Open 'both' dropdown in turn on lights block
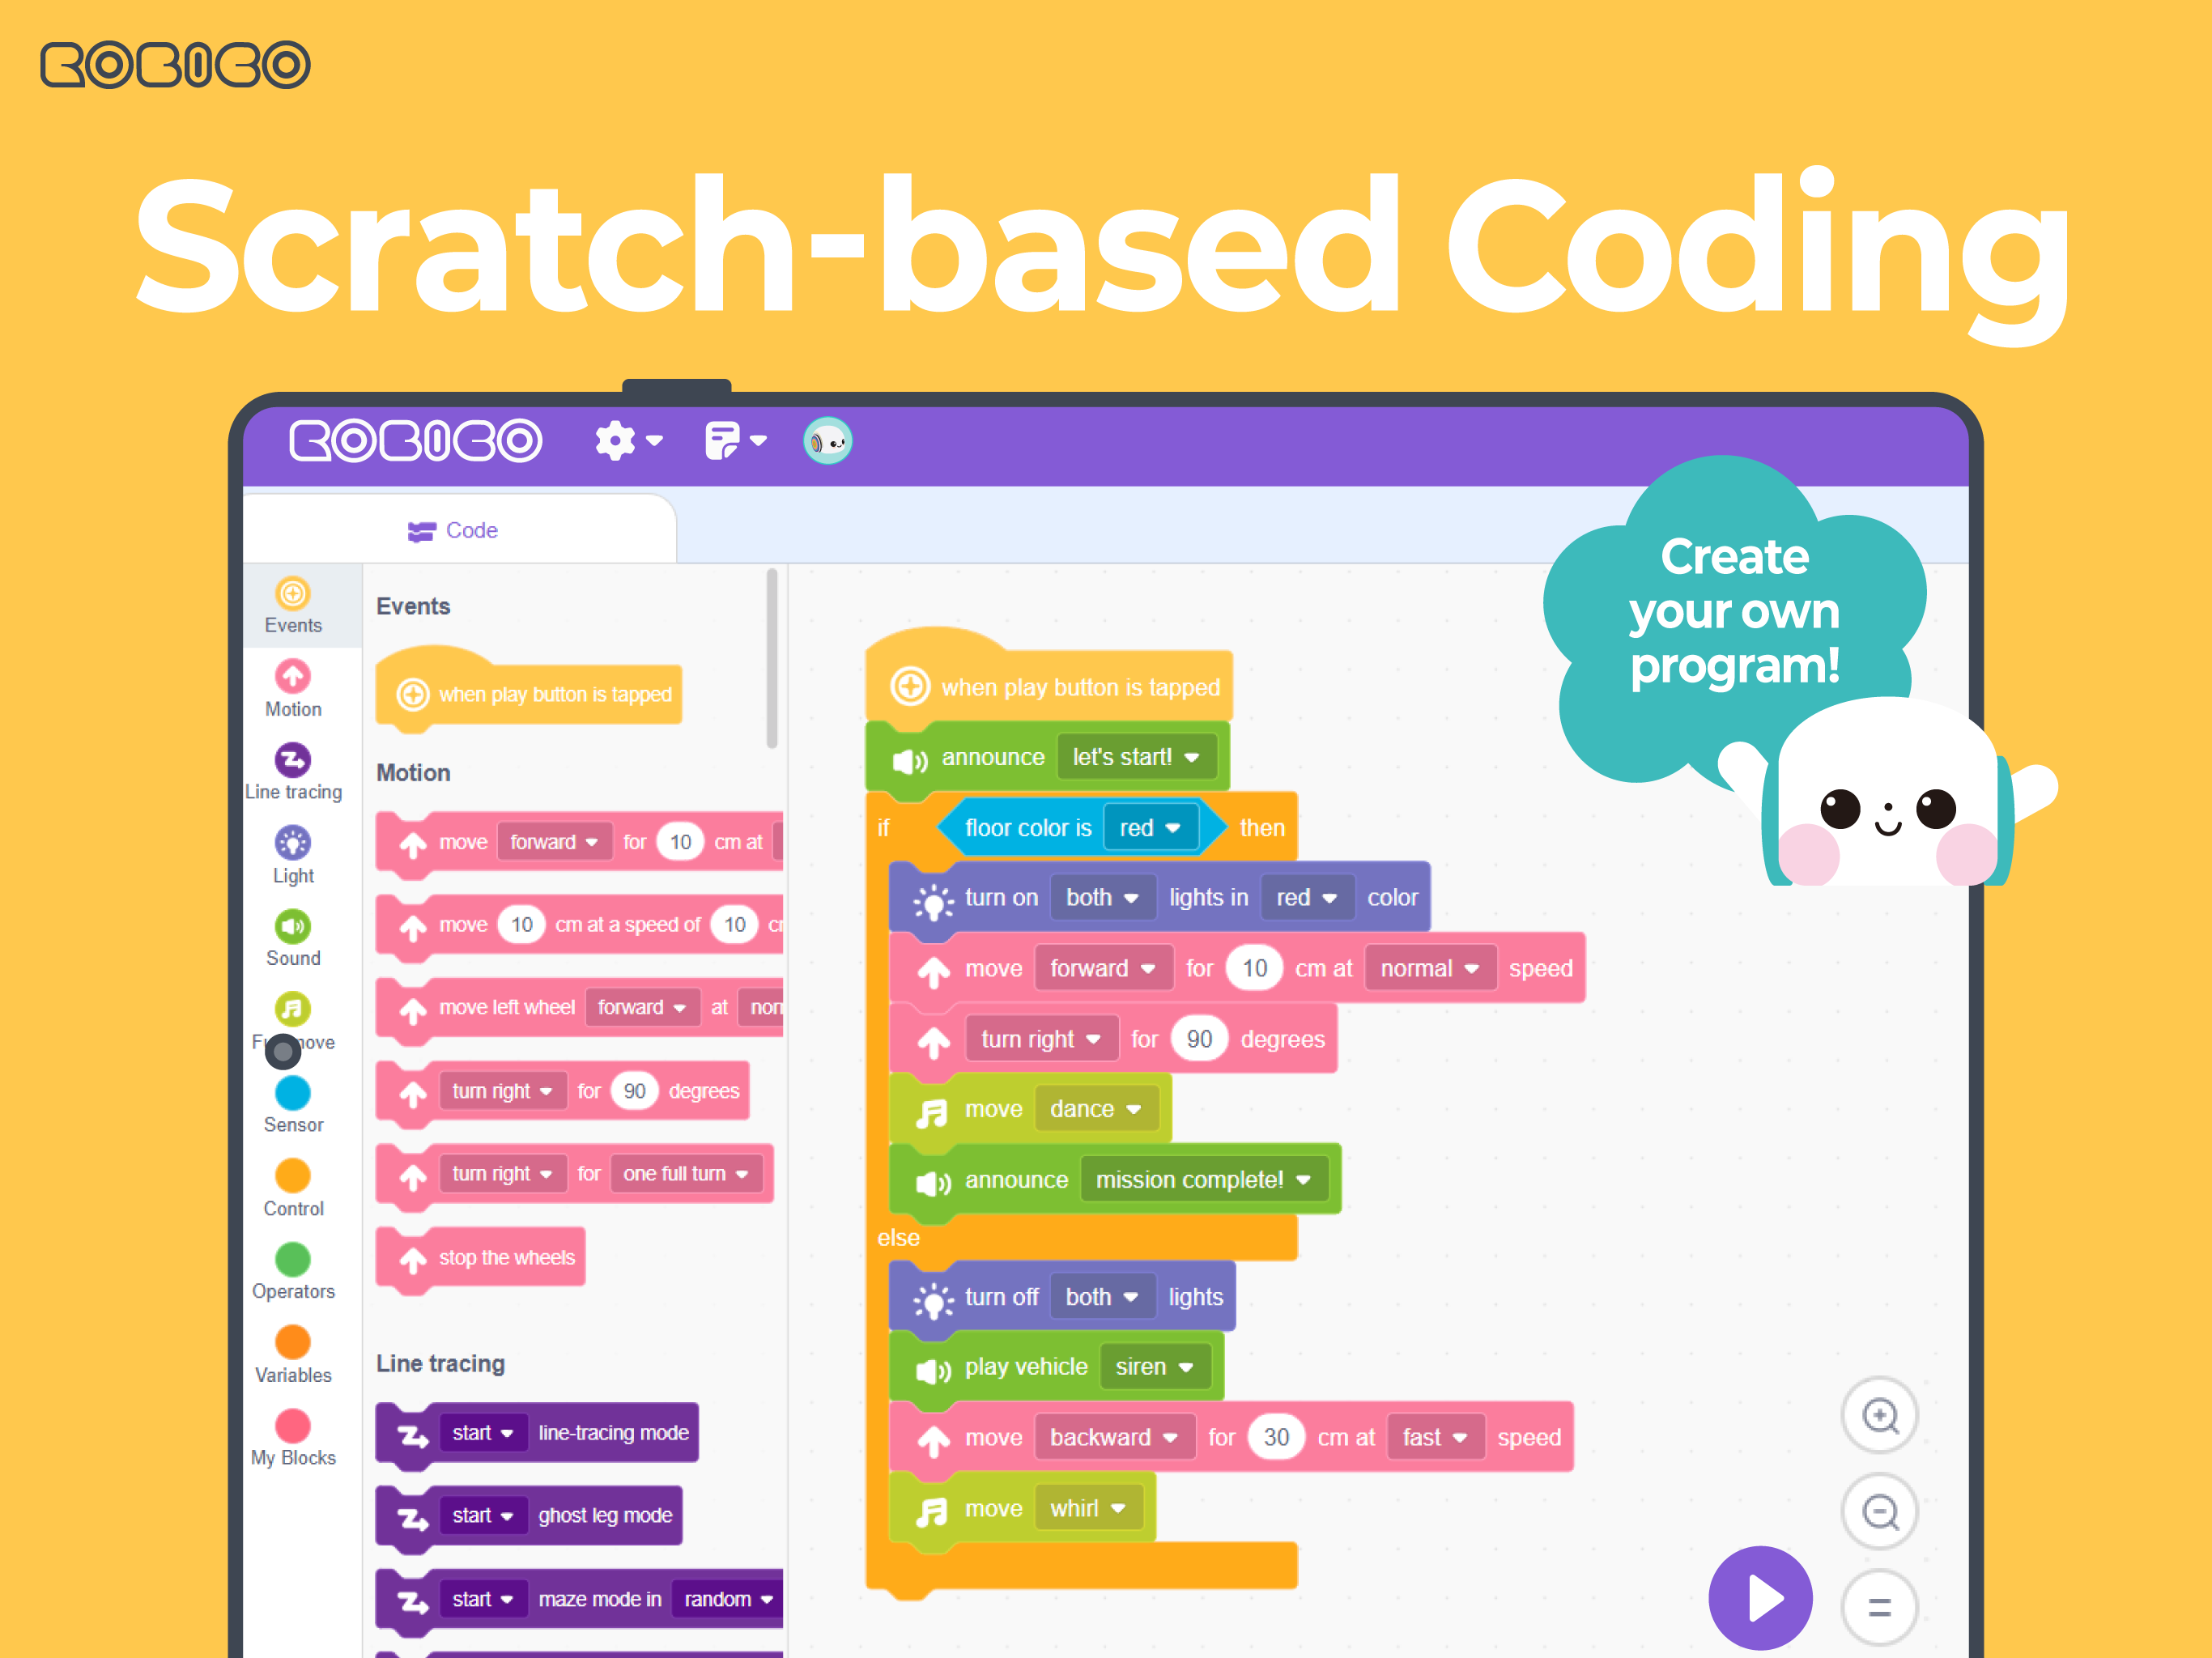Viewport: 2212px width, 1658px height. (1103, 898)
